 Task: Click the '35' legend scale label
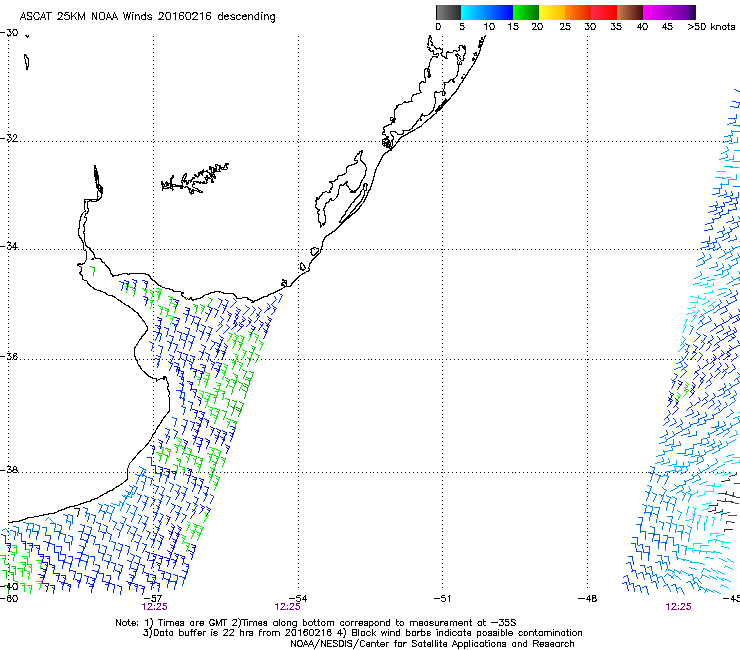[616, 27]
